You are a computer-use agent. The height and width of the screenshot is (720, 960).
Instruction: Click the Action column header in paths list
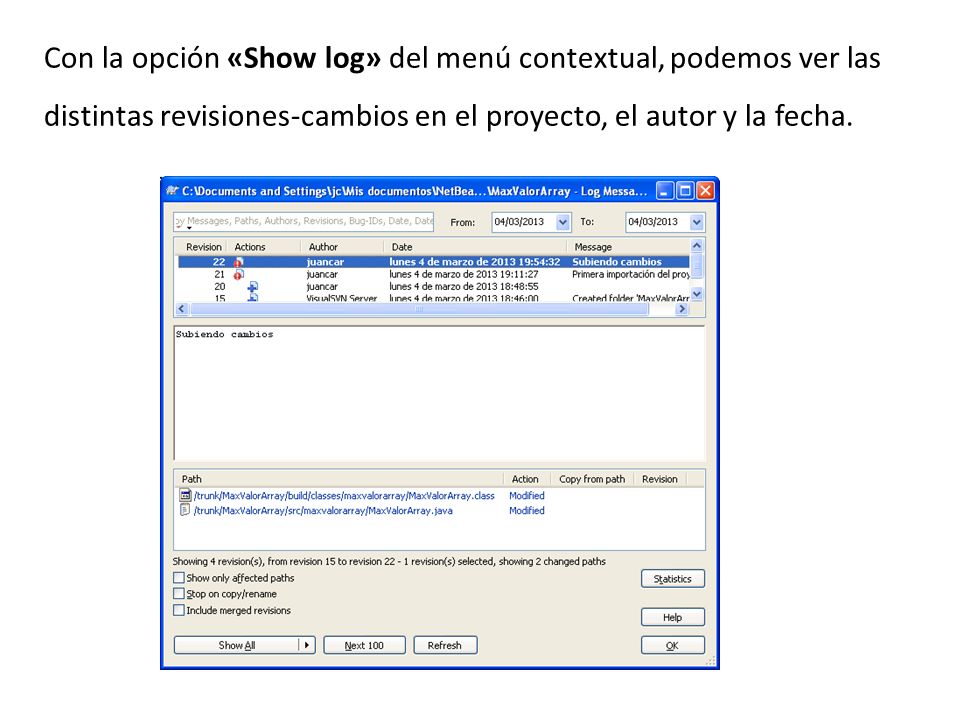526,479
